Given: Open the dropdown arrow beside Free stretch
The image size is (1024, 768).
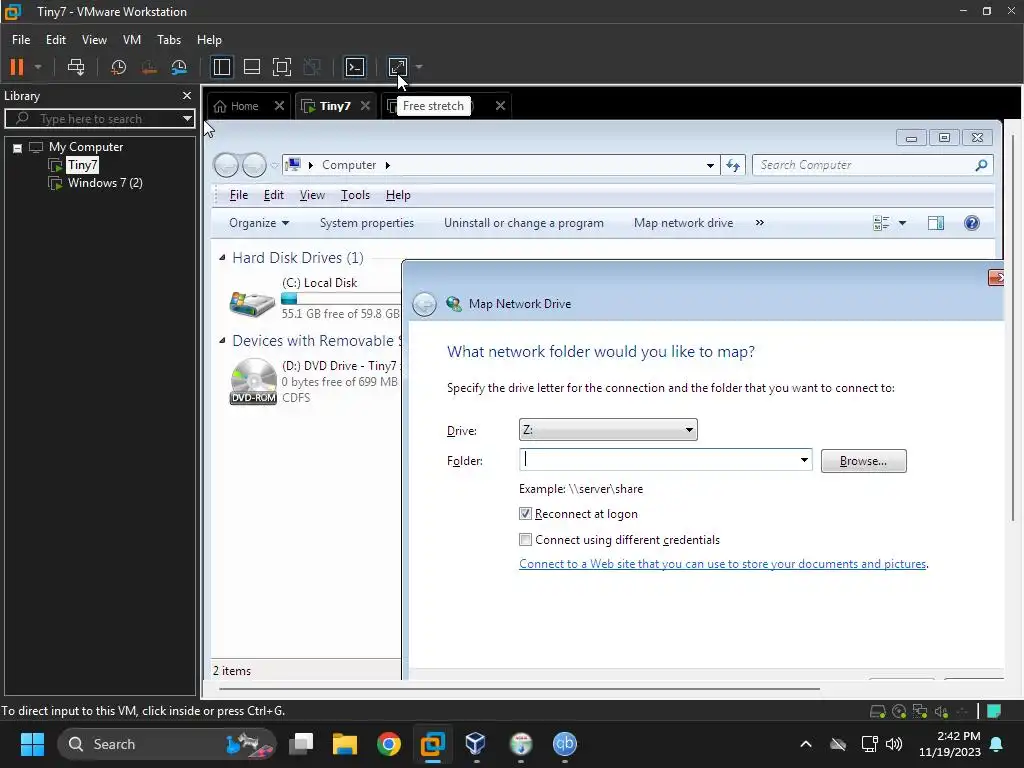Looking at the screenshot, I should 419,67.
